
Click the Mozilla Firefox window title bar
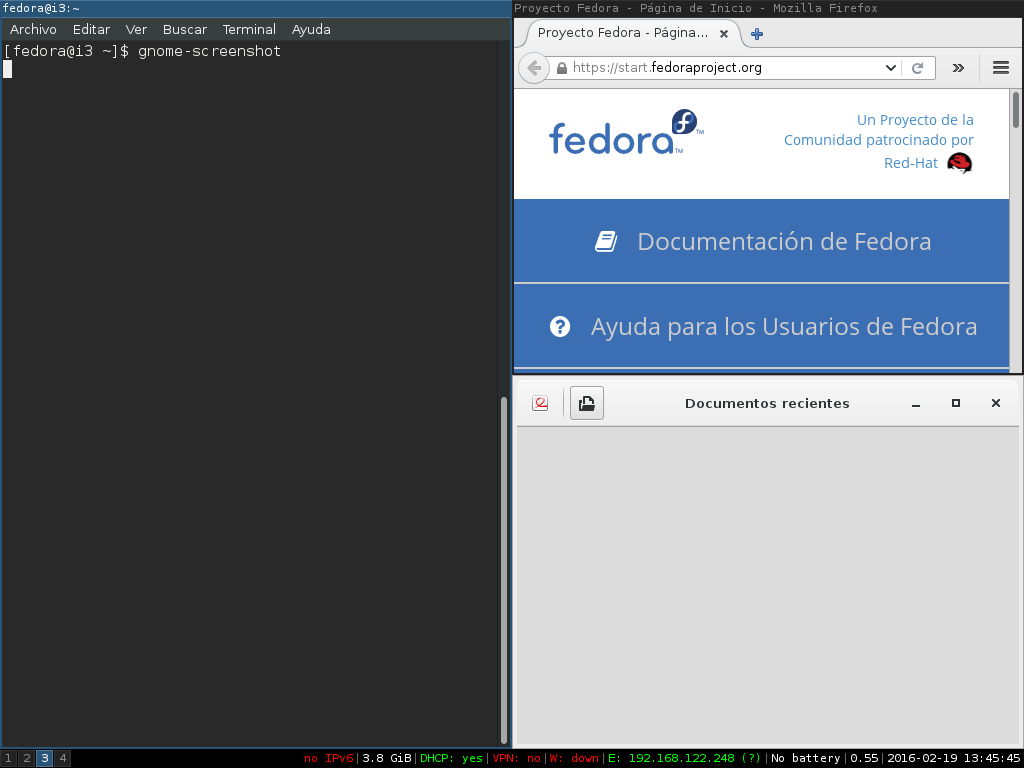coord(768,8)
